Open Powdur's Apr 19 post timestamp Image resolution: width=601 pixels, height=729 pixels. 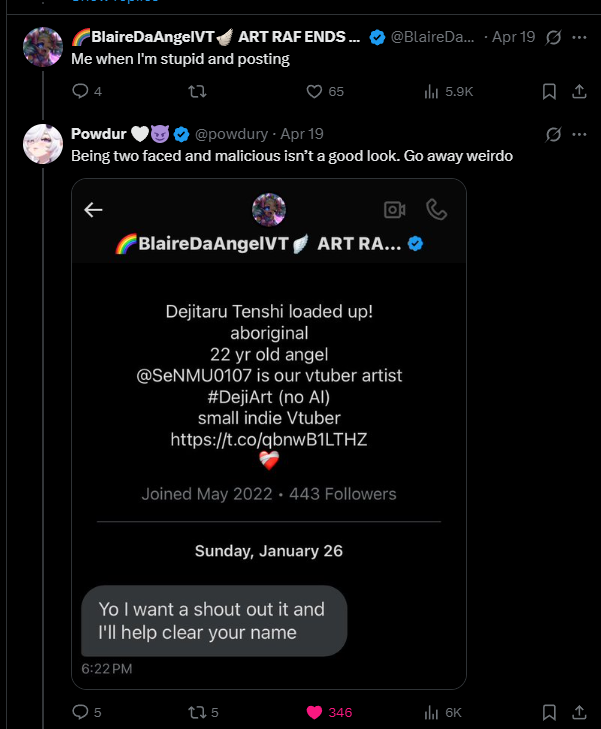click(303, 134)
